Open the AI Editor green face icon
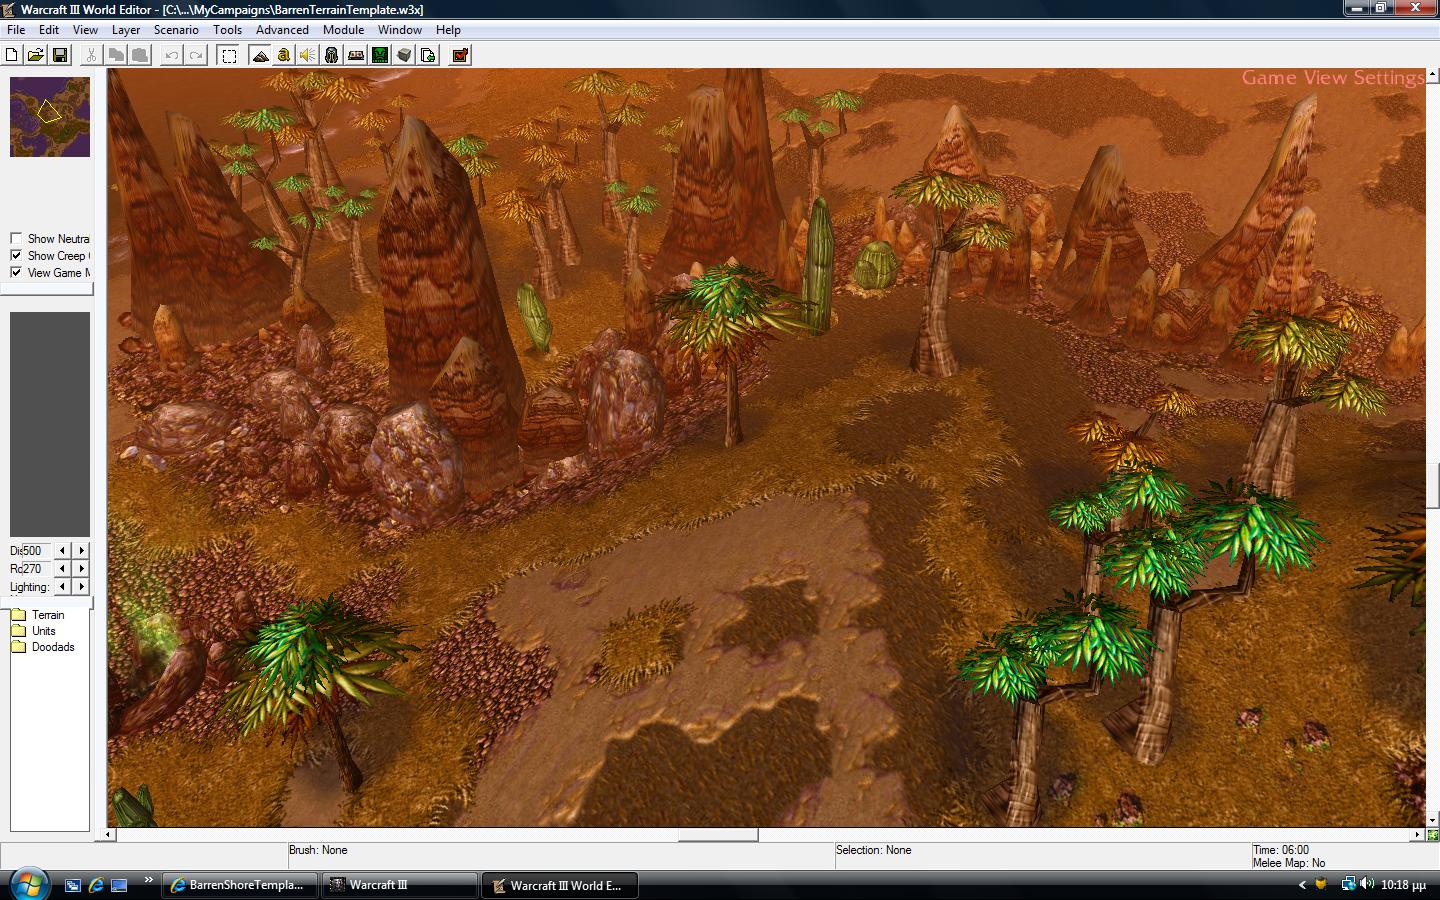This screenshot has height=900, width=1440. point(380,55)
